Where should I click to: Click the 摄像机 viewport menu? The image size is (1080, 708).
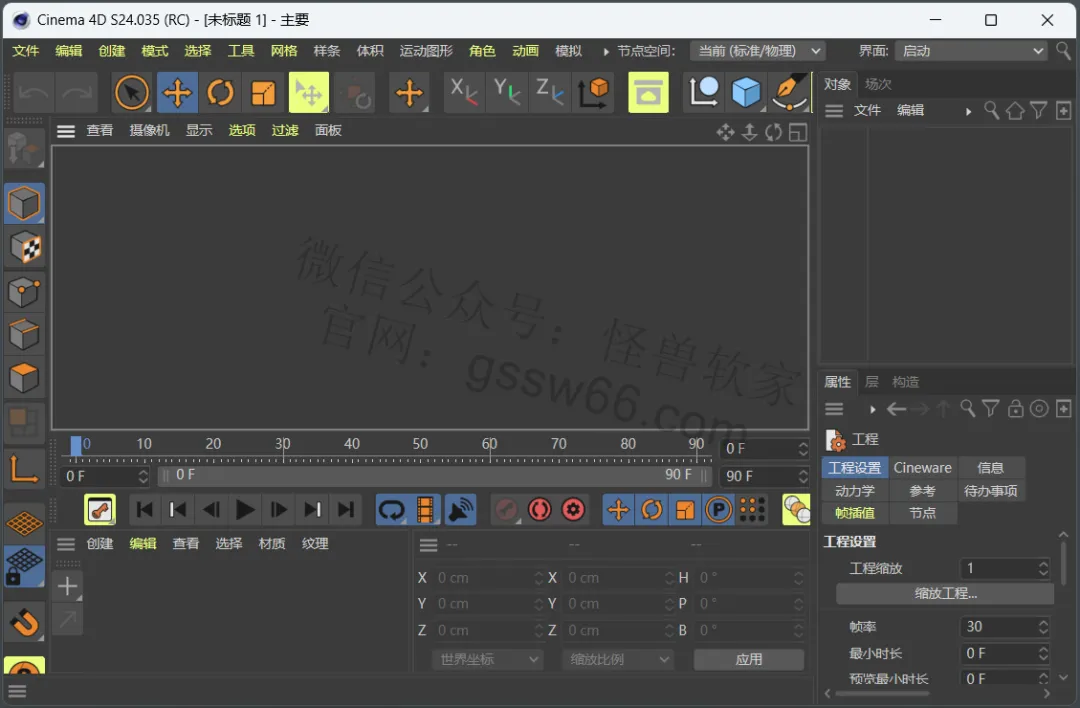coord(149,130)
